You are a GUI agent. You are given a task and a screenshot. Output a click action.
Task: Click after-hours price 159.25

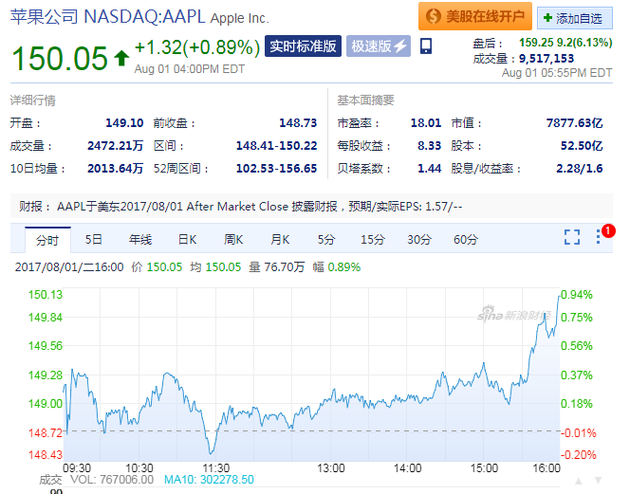[x=536, y=42]
